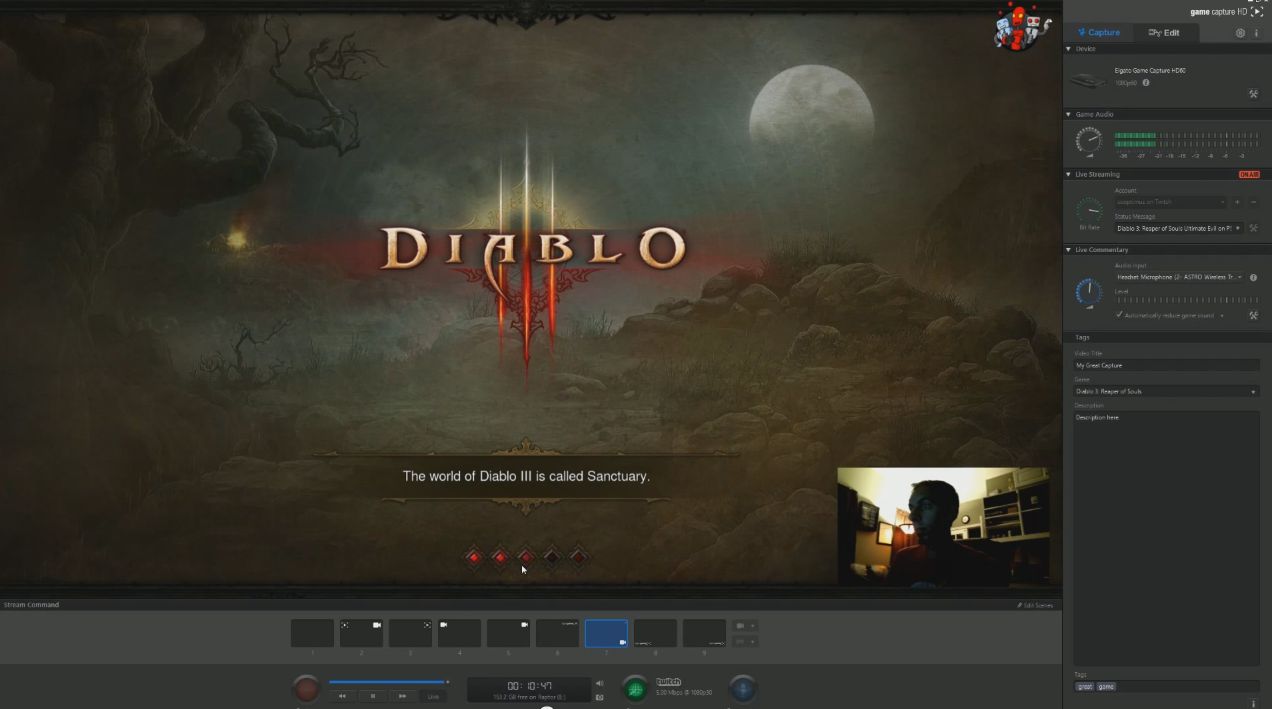Click the rewind playback button
Image resolution: width=1272 pixels, height=709 pixels.
[x=342, y=696]
